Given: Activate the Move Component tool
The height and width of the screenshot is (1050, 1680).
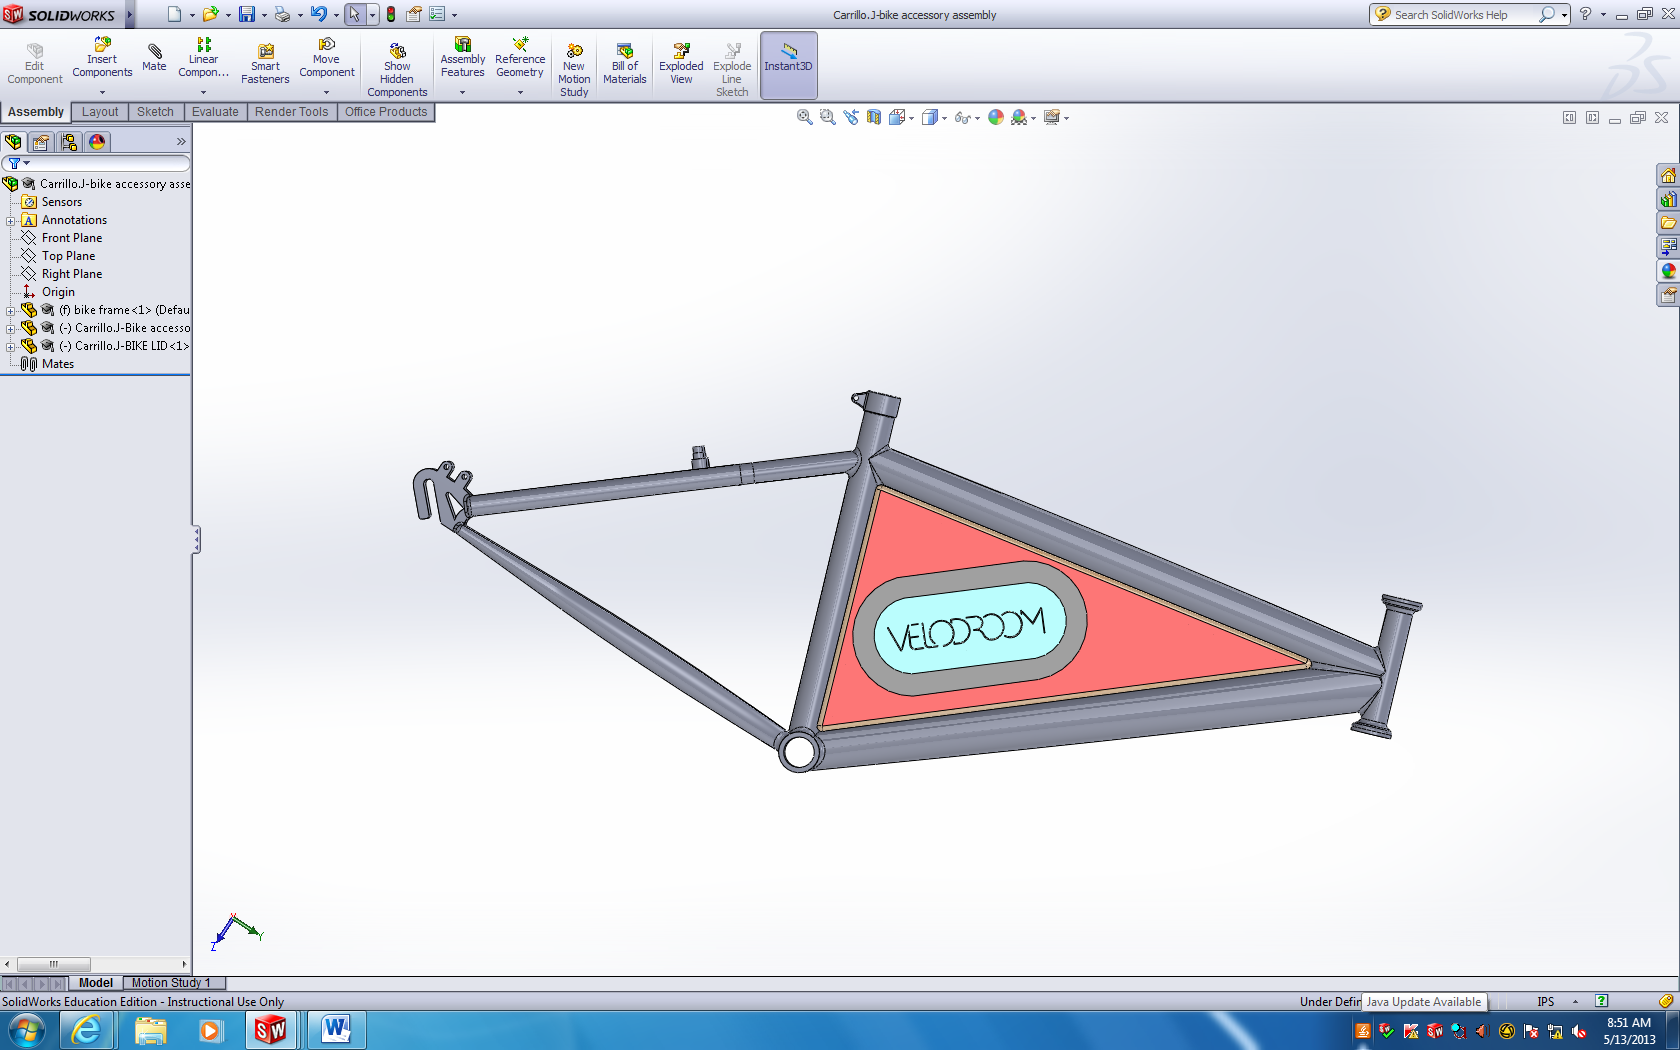Looking at the screenshot, I should (x=326, y=58).
